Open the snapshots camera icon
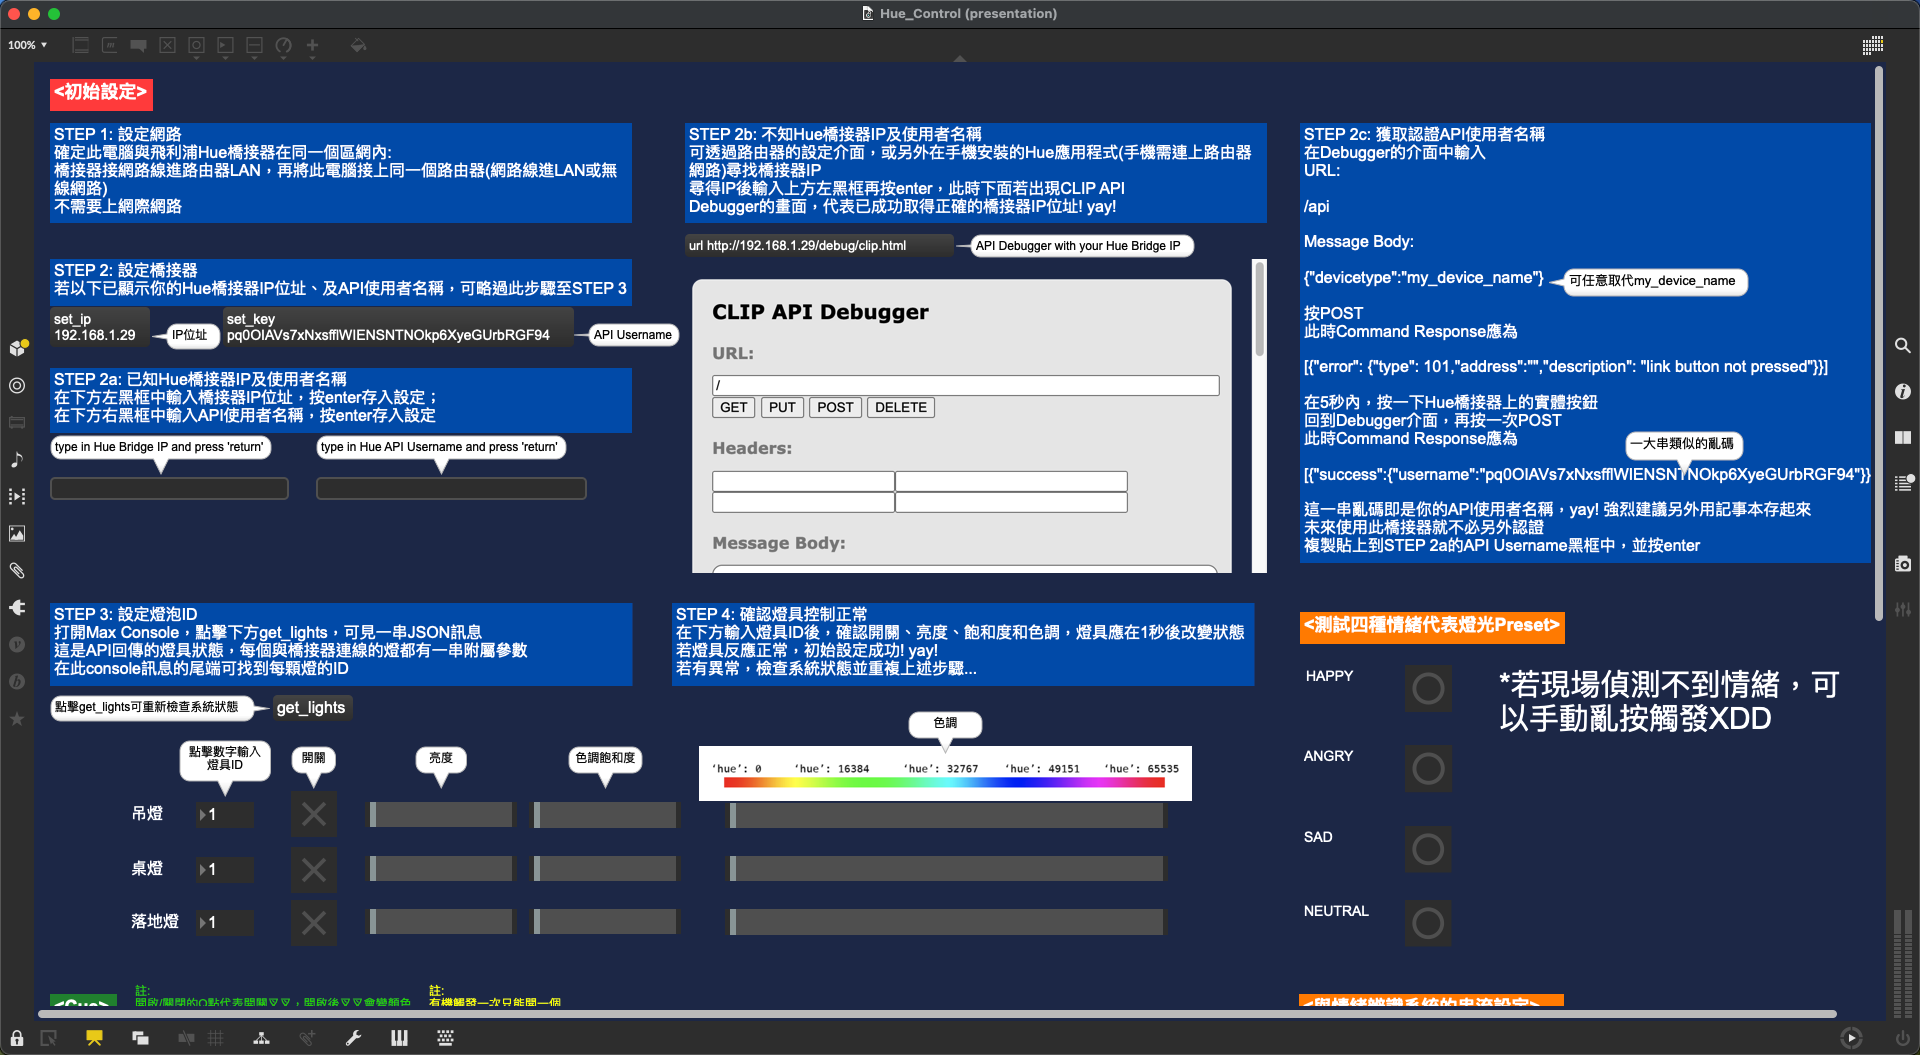 1903,564
